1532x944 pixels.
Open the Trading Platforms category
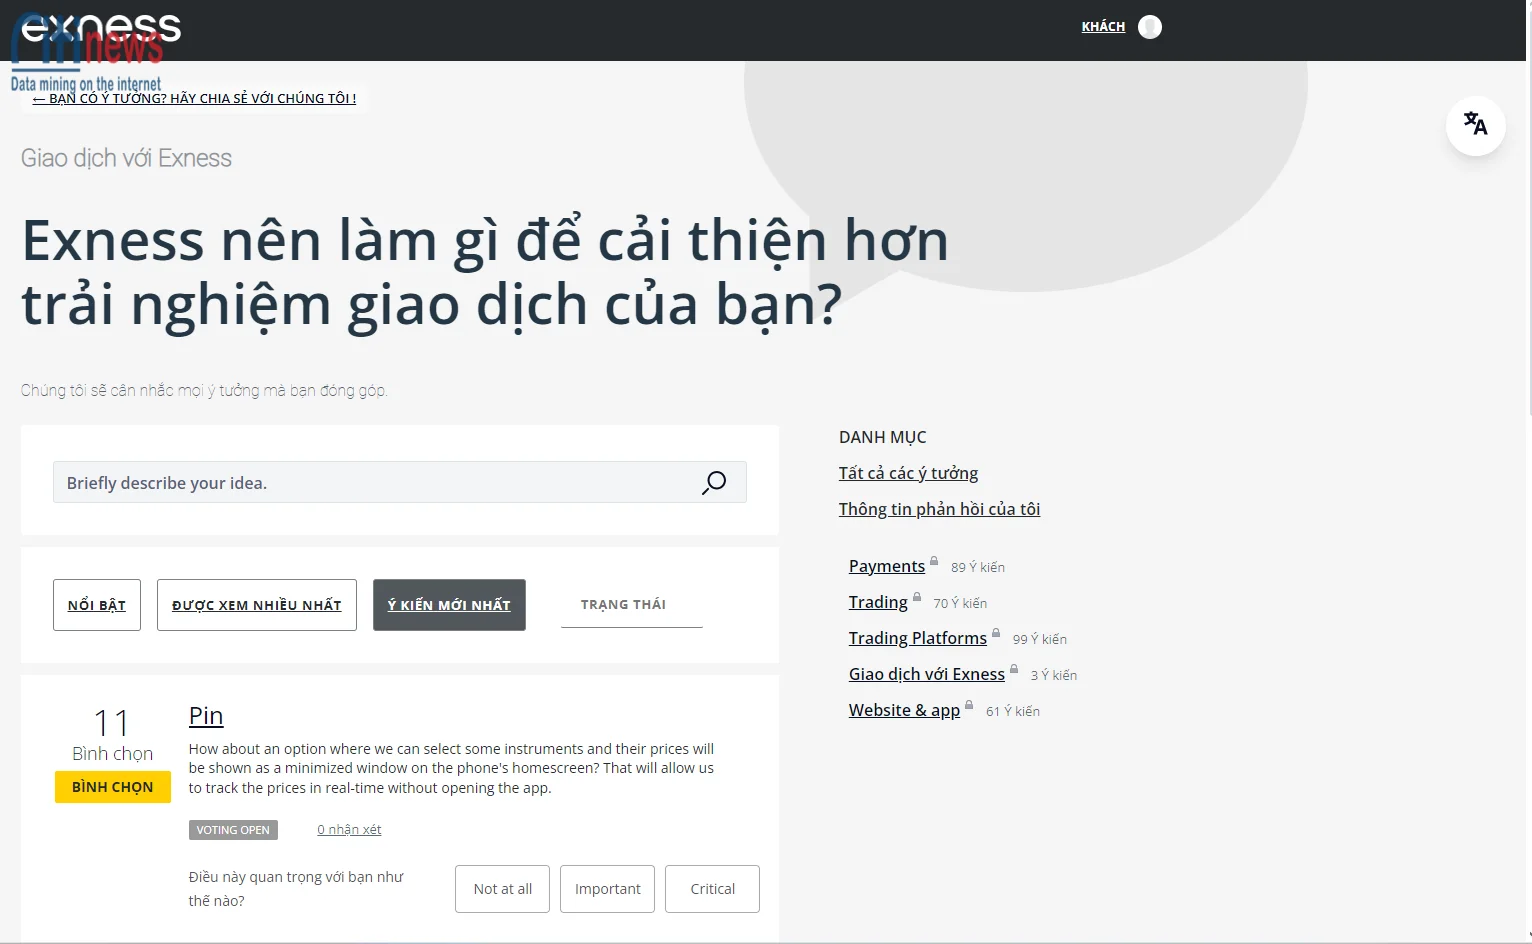917,638
